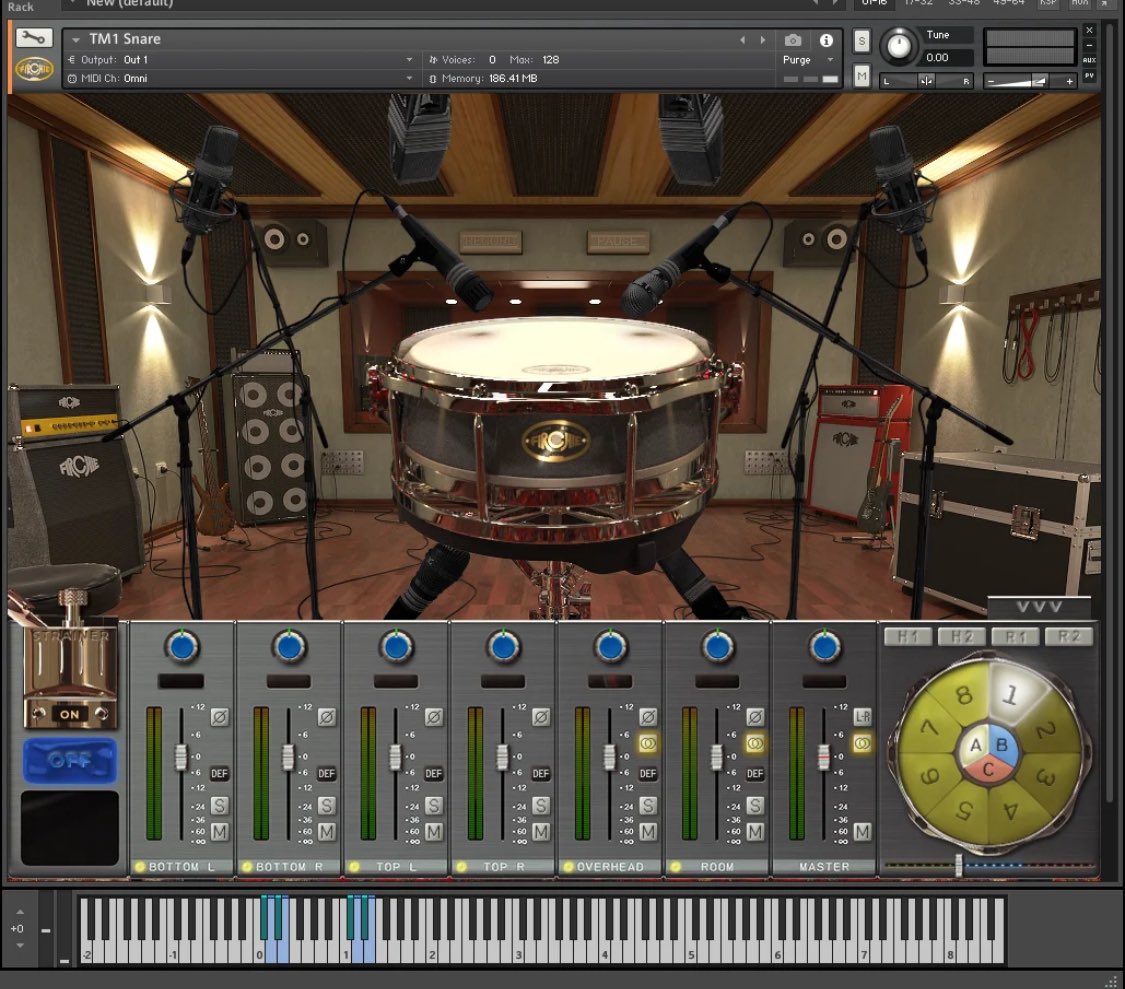Solo the OVERHEAD channel
The height and width of the screenshot is (989, 1125).
tap(648, 806)
